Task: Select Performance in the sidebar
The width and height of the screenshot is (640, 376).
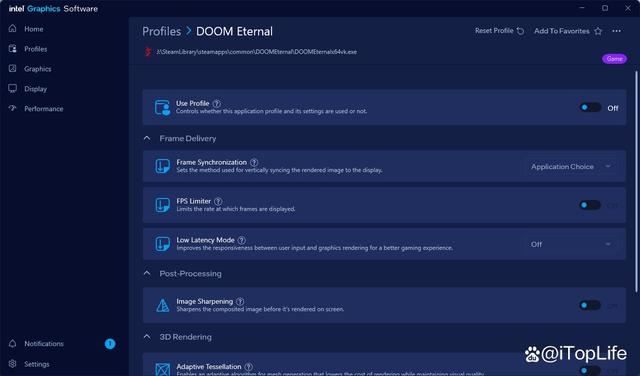Action: pos(44,109)
